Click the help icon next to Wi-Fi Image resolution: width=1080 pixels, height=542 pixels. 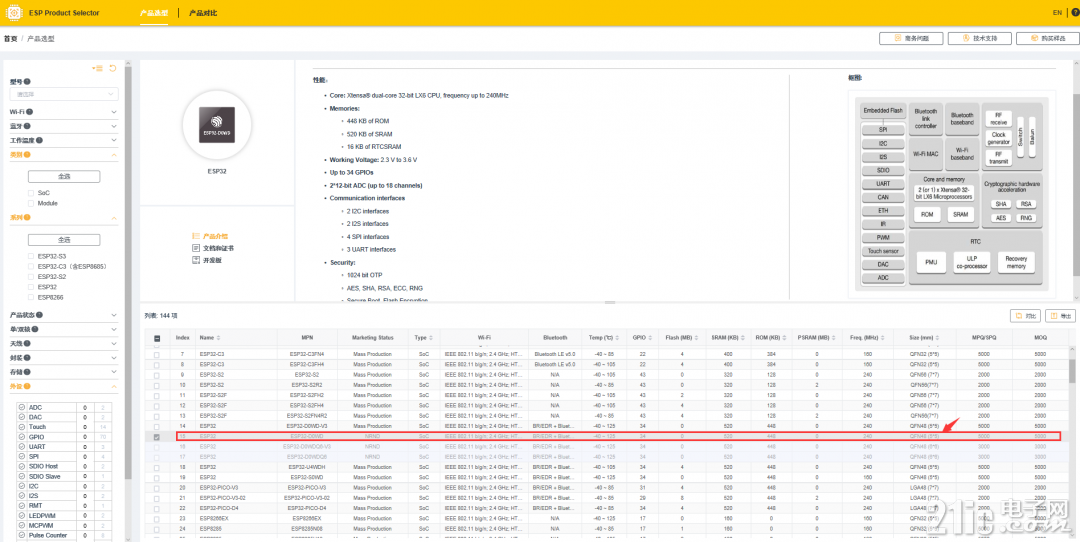[x=30, y=112]
